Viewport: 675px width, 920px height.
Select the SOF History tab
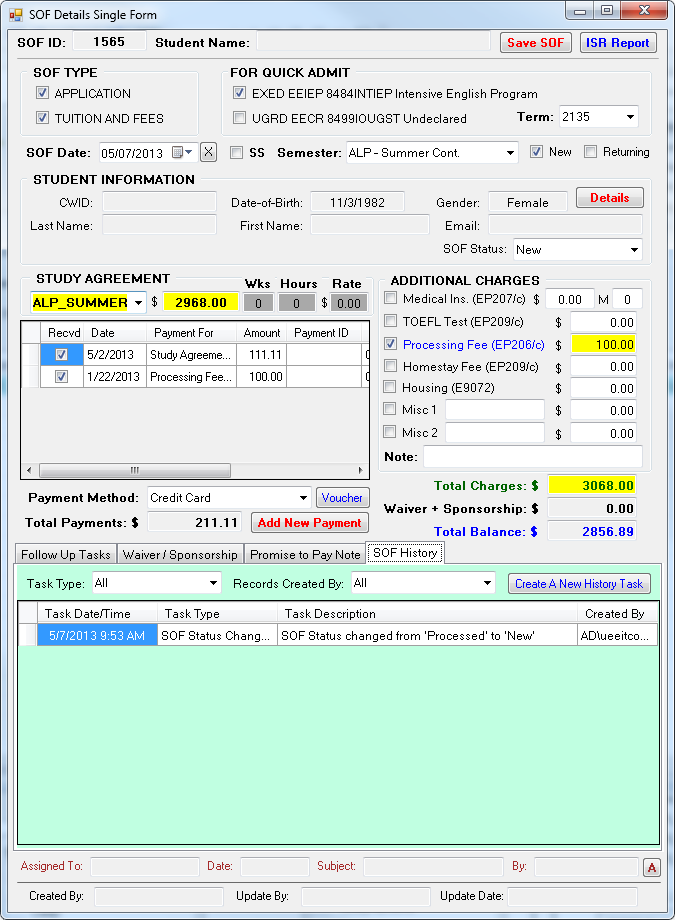coord(405,553)
